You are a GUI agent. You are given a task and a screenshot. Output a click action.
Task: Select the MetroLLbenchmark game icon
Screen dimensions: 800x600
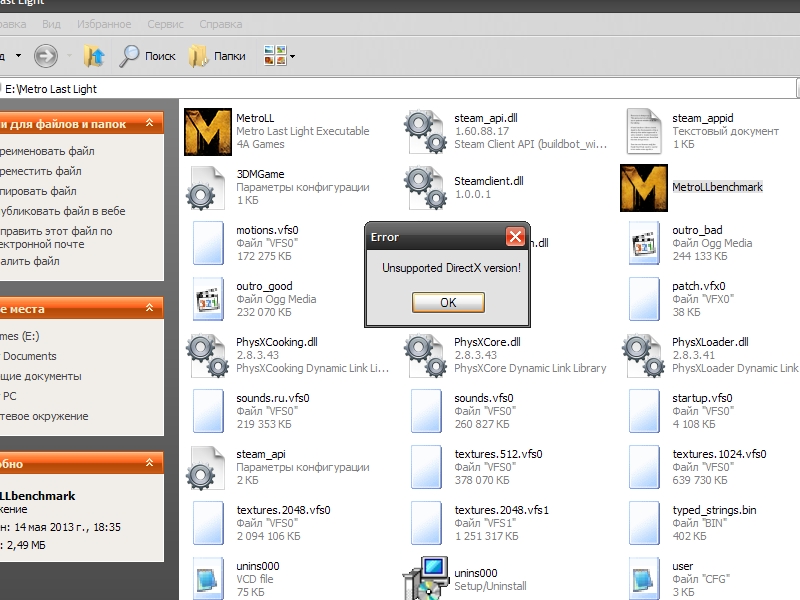pos(644,188)
